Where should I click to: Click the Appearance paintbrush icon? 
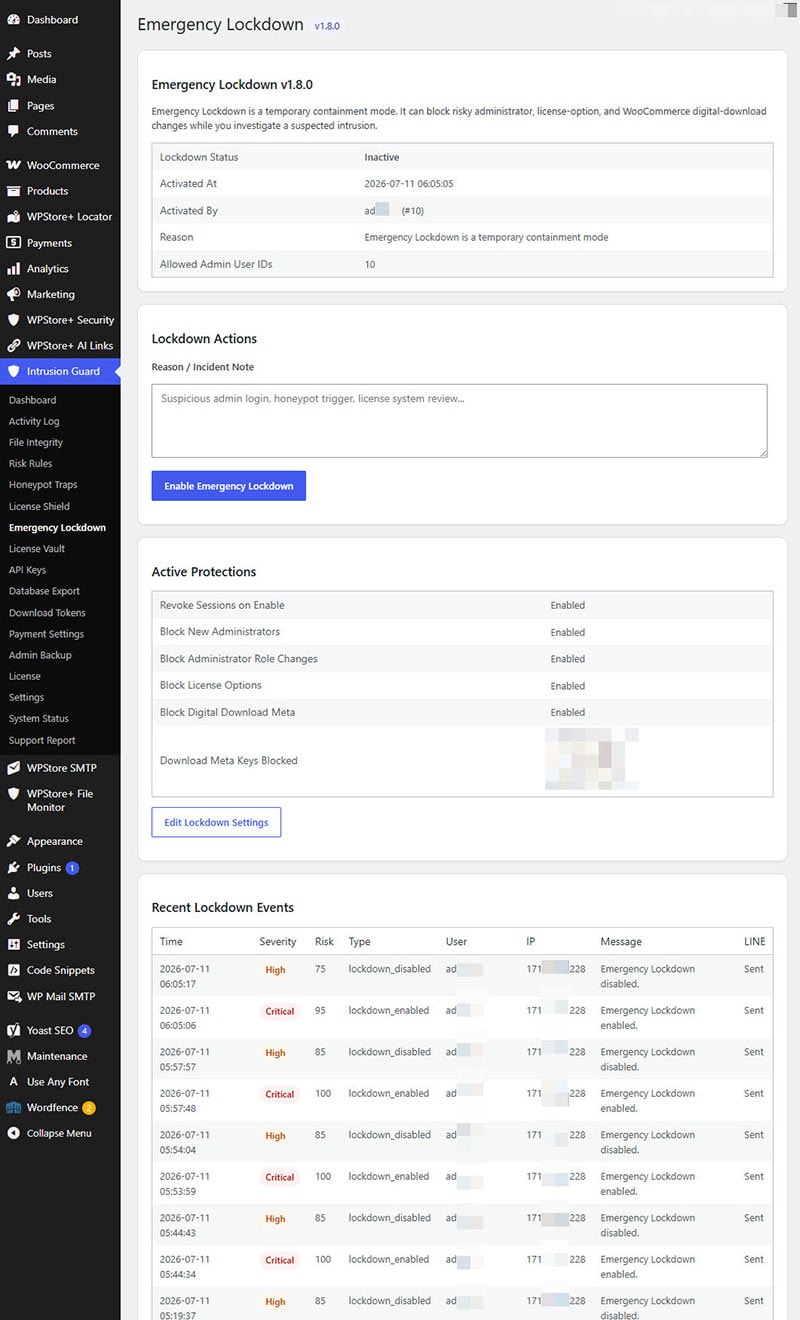coord(13,842)
